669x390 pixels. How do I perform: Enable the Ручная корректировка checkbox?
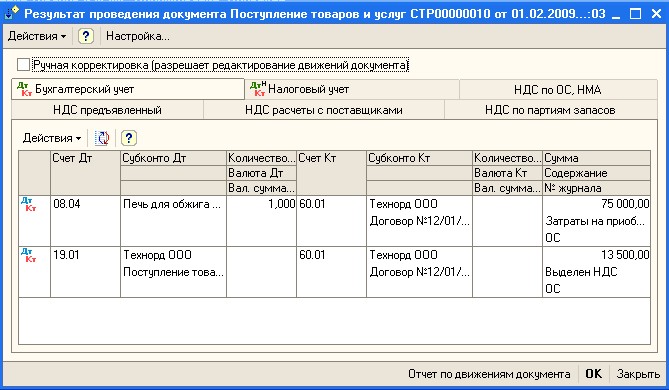pos(23,65)
